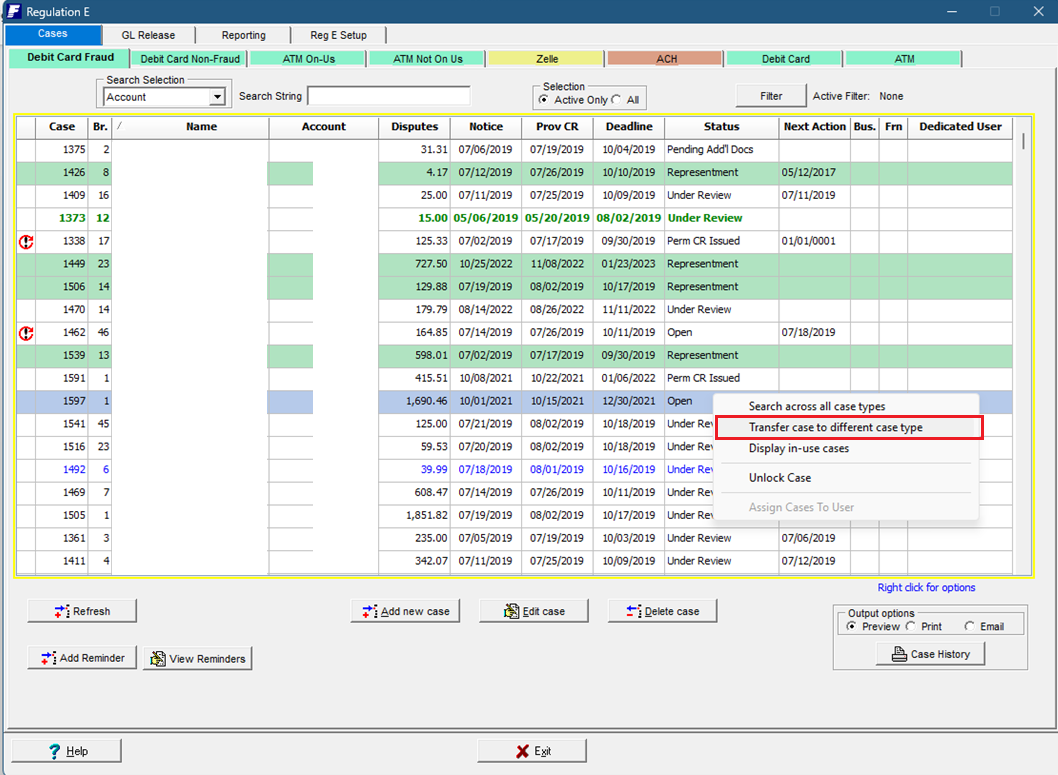
Task: Choose Unlock Case from context menu
Action: [779, 478]
